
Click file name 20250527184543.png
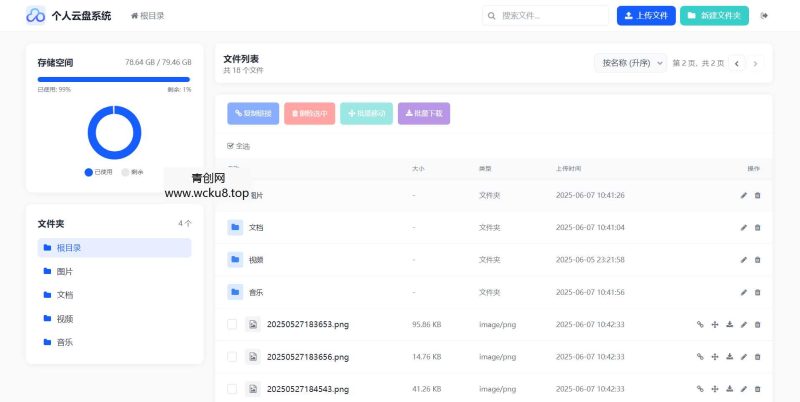click(308, 389)
